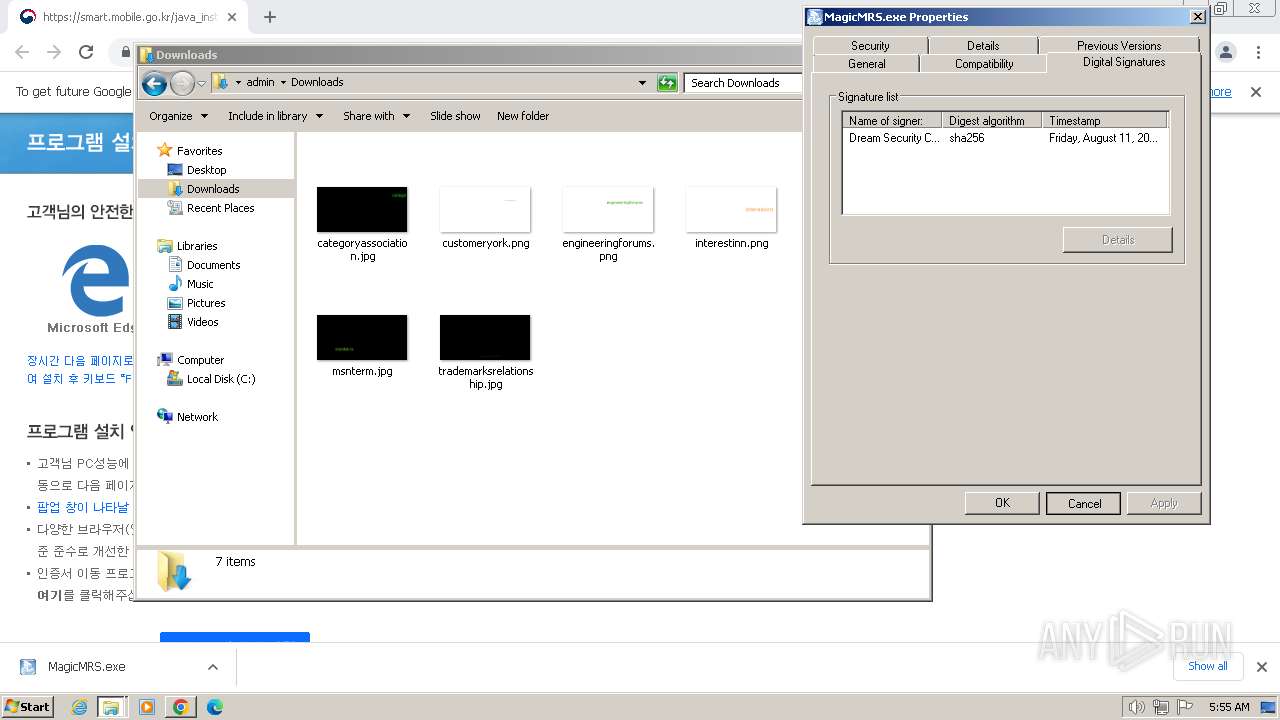
Task: Open Microsoft Edge from taskbar
Action: click(214, 707)
